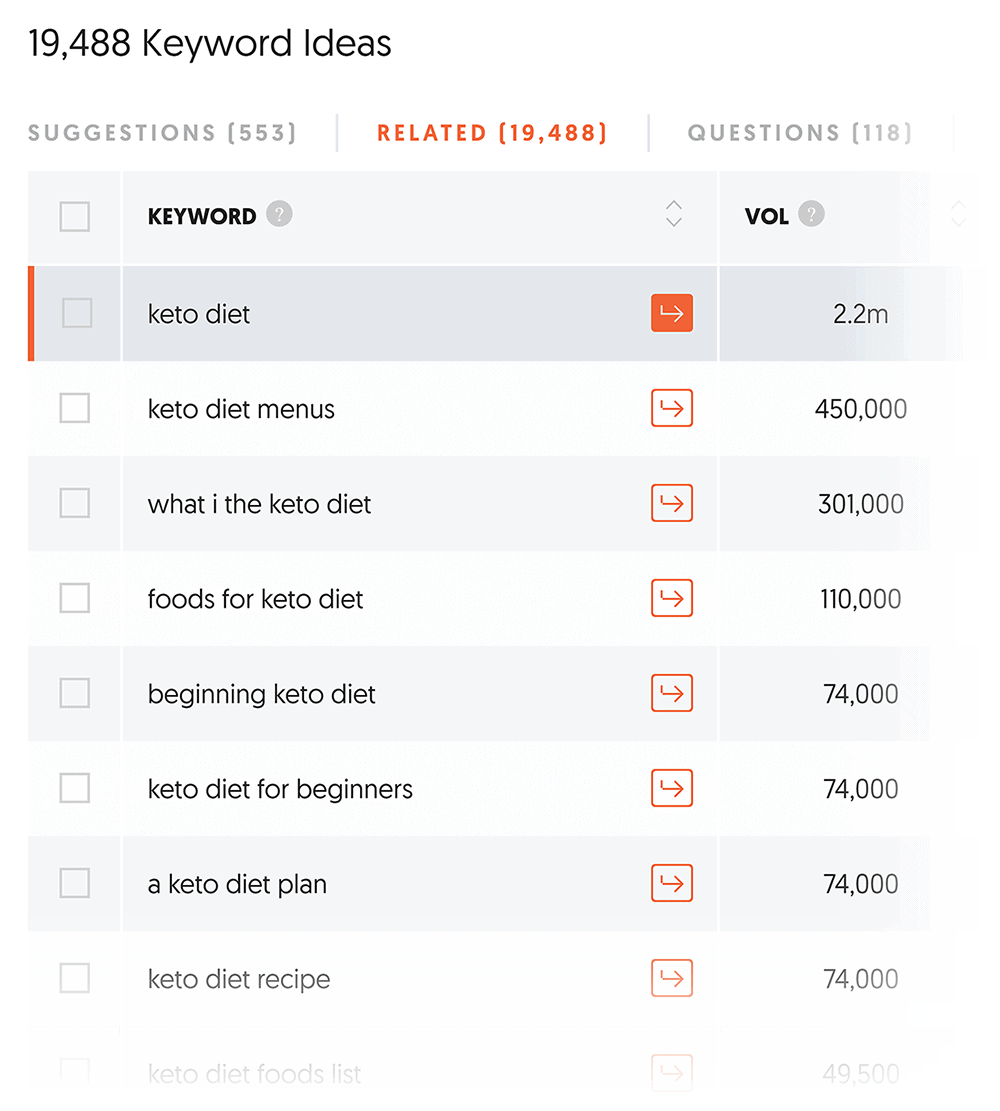Click the arrow icon for 'beginning keto diet'
This screenshot has width=1000, height=1111.
tap(671, 693)
